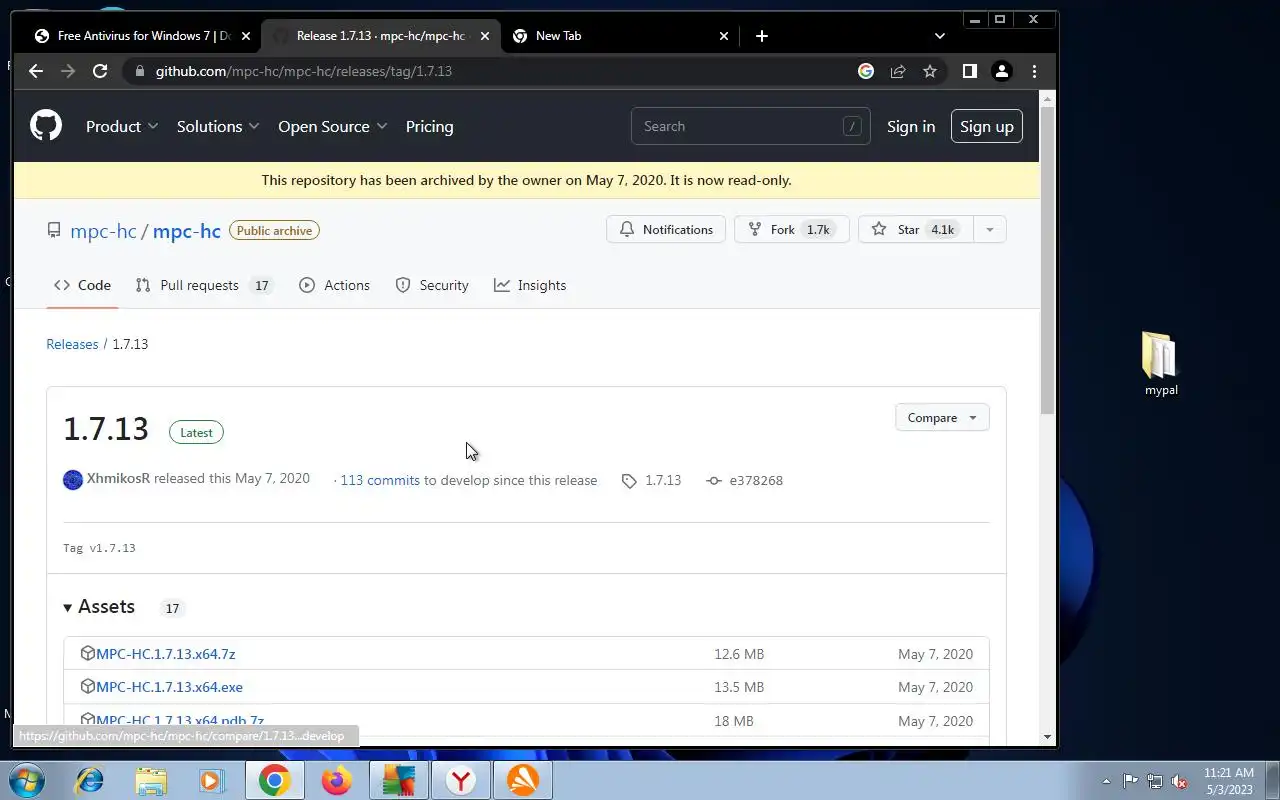This screenshot has height=800, width=1280.
Task: Open the mpc-hc repository name link
Action: [187, 231]
